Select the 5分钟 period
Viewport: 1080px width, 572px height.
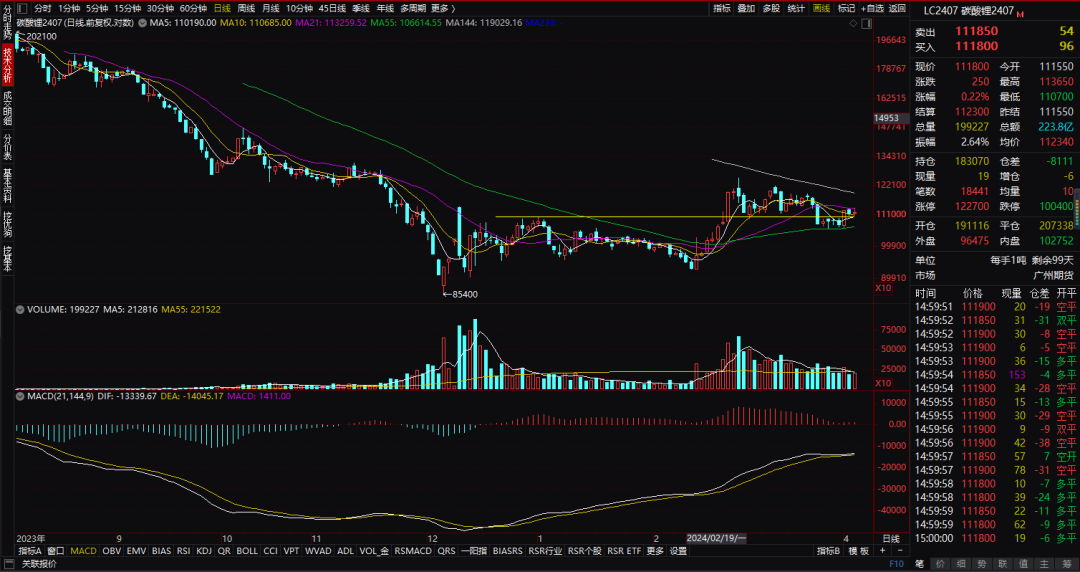pos(97,8)
